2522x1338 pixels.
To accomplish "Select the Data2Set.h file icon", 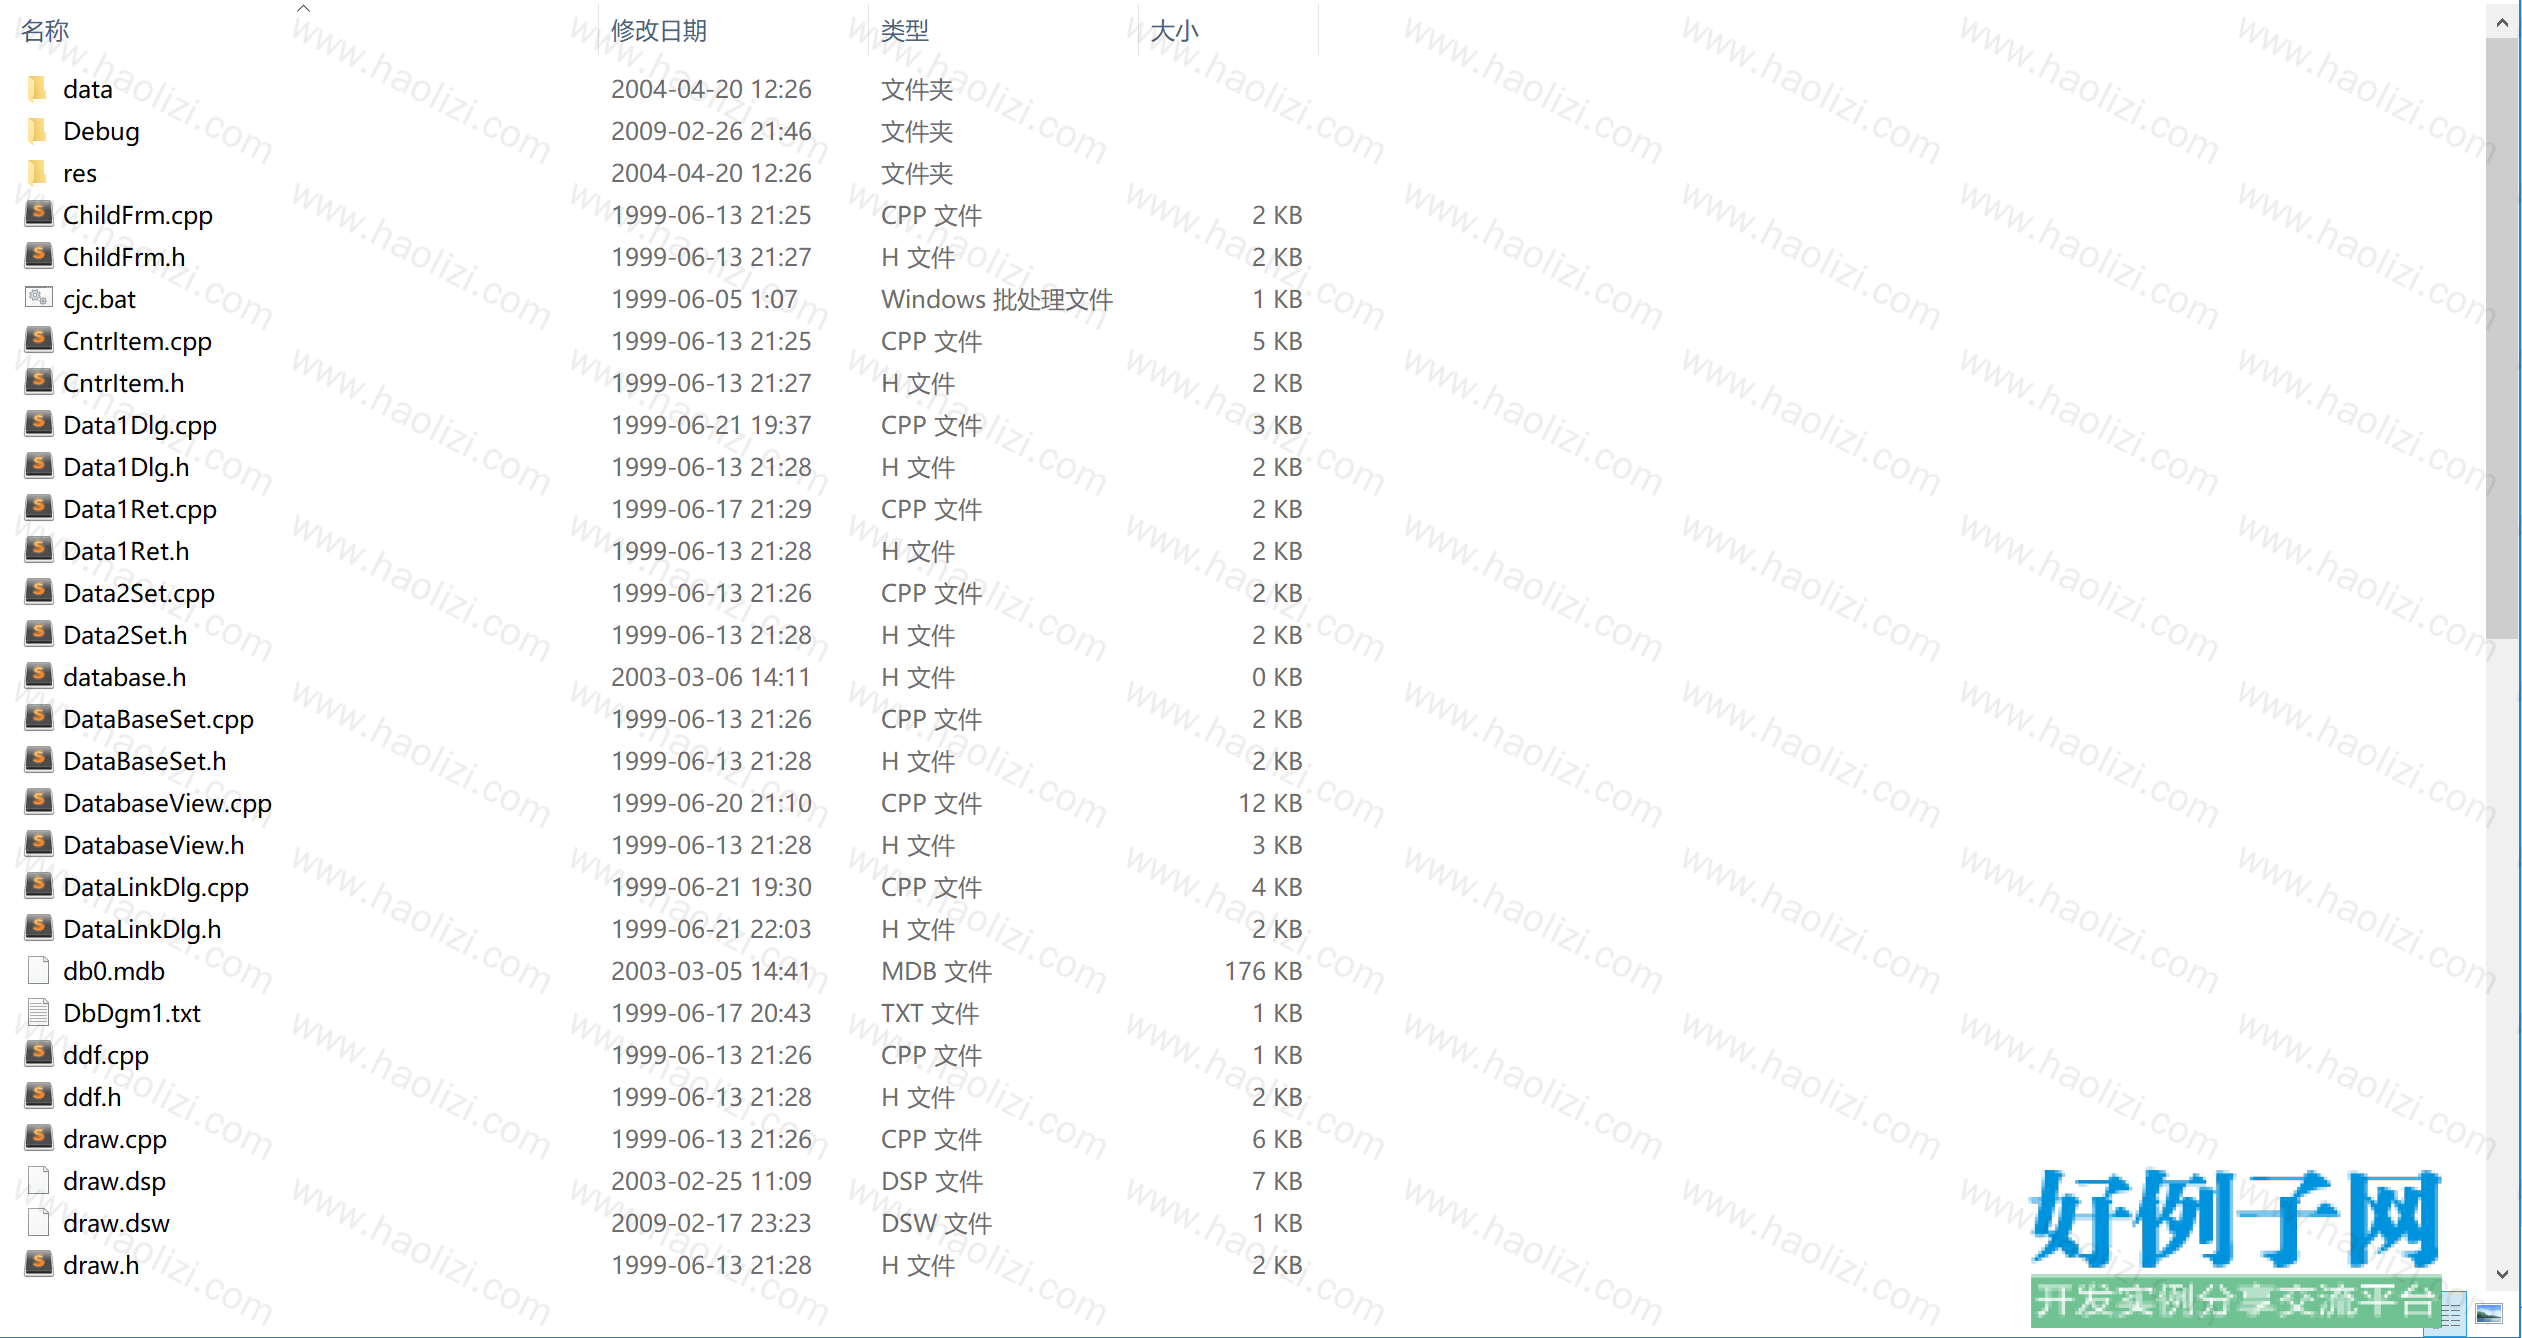I will 38,634.
